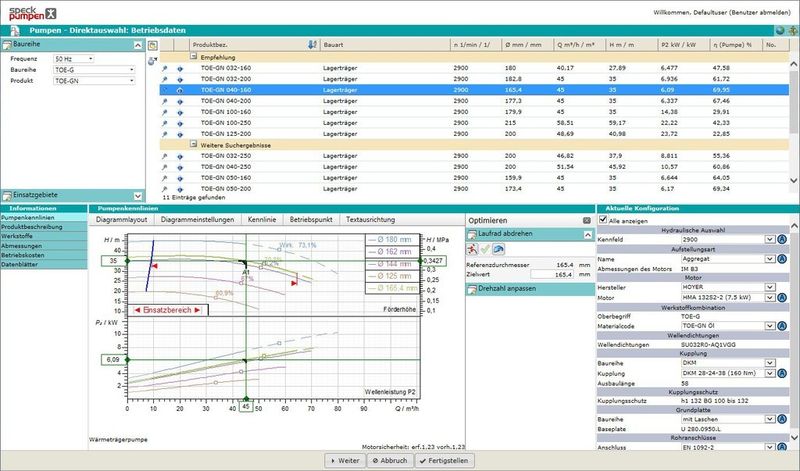Toggle visibility eye for TOE-GN 032-250

point(180,157)
